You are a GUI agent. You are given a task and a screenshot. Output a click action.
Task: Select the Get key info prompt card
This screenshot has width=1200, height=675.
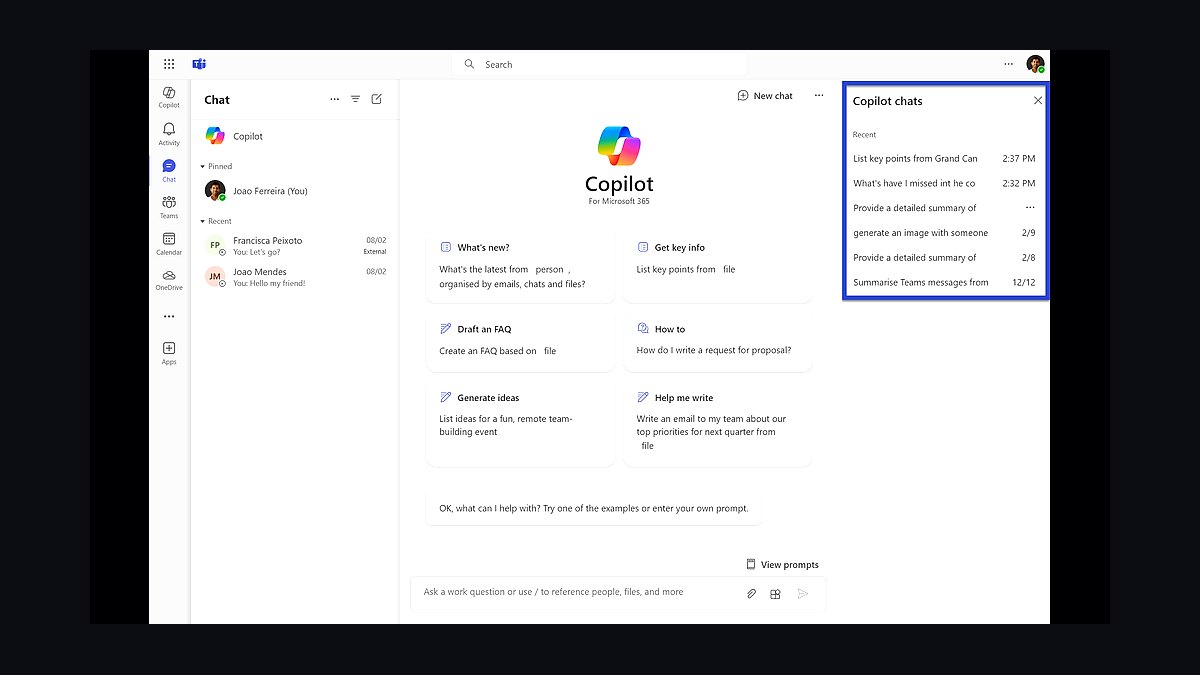[717, 268]
